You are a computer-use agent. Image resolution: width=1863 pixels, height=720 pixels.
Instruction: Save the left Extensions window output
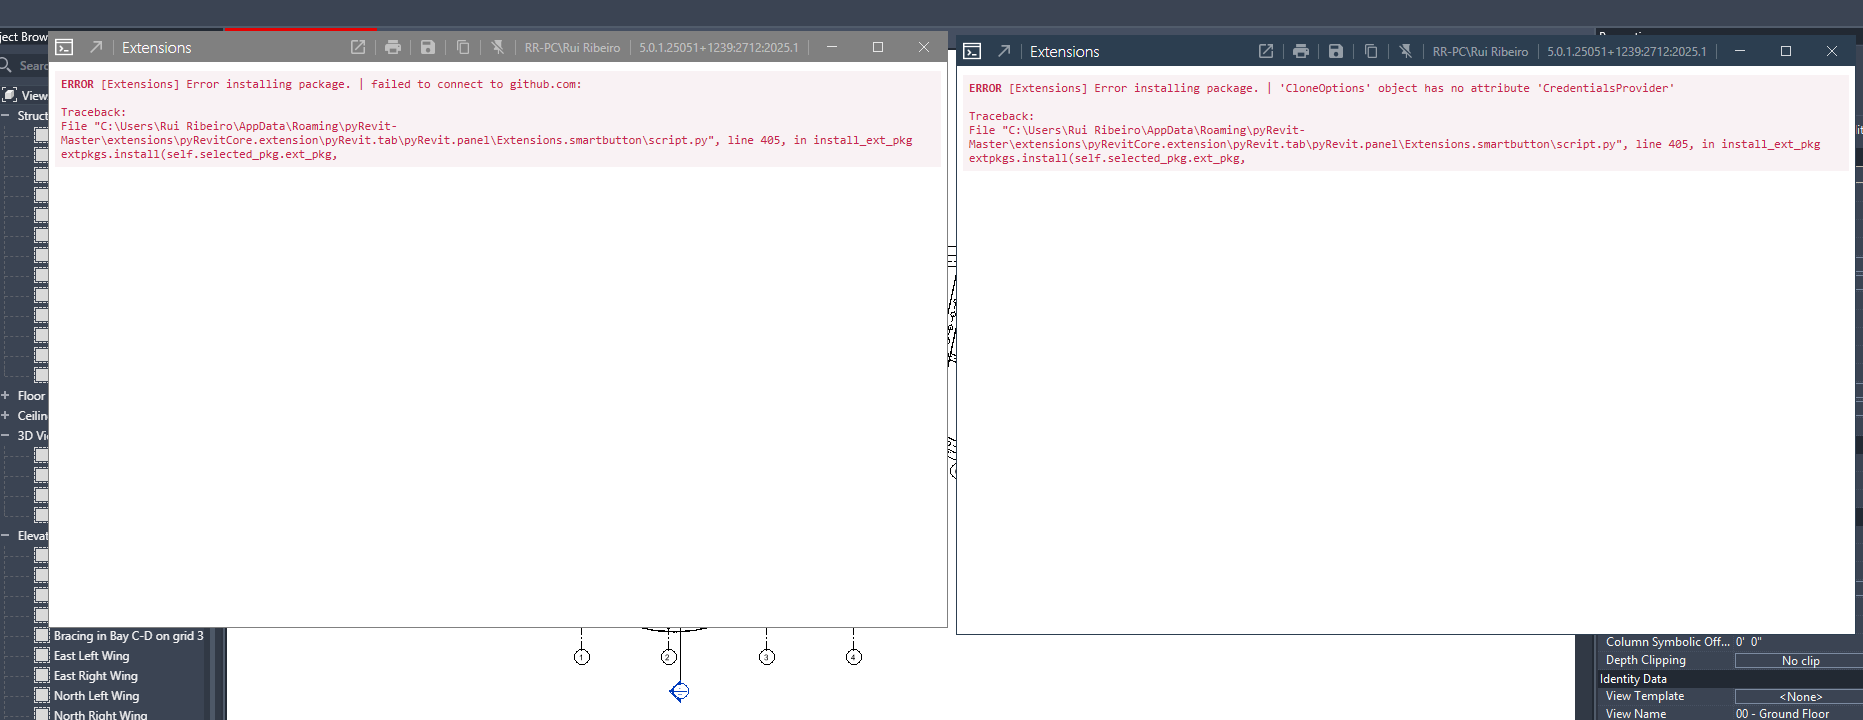coord(428,47)
